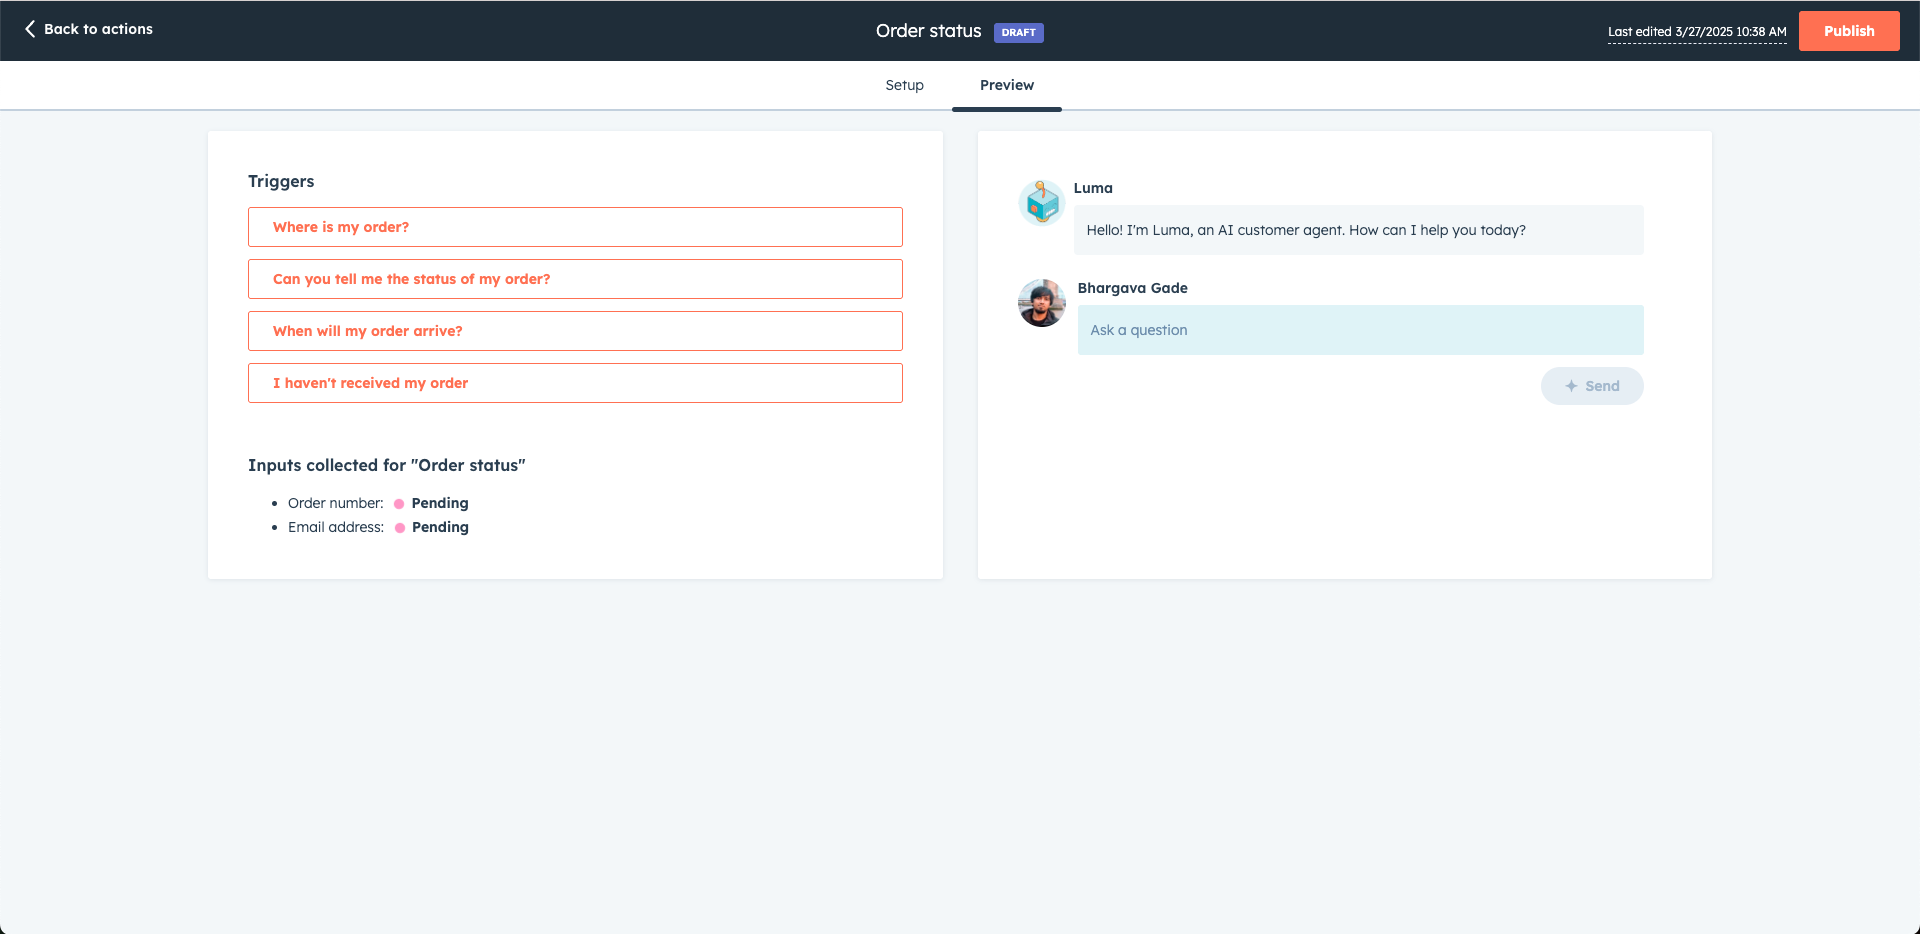
Task: Click the Order status title
Action: pyautogui.click(x=928, y=31)
